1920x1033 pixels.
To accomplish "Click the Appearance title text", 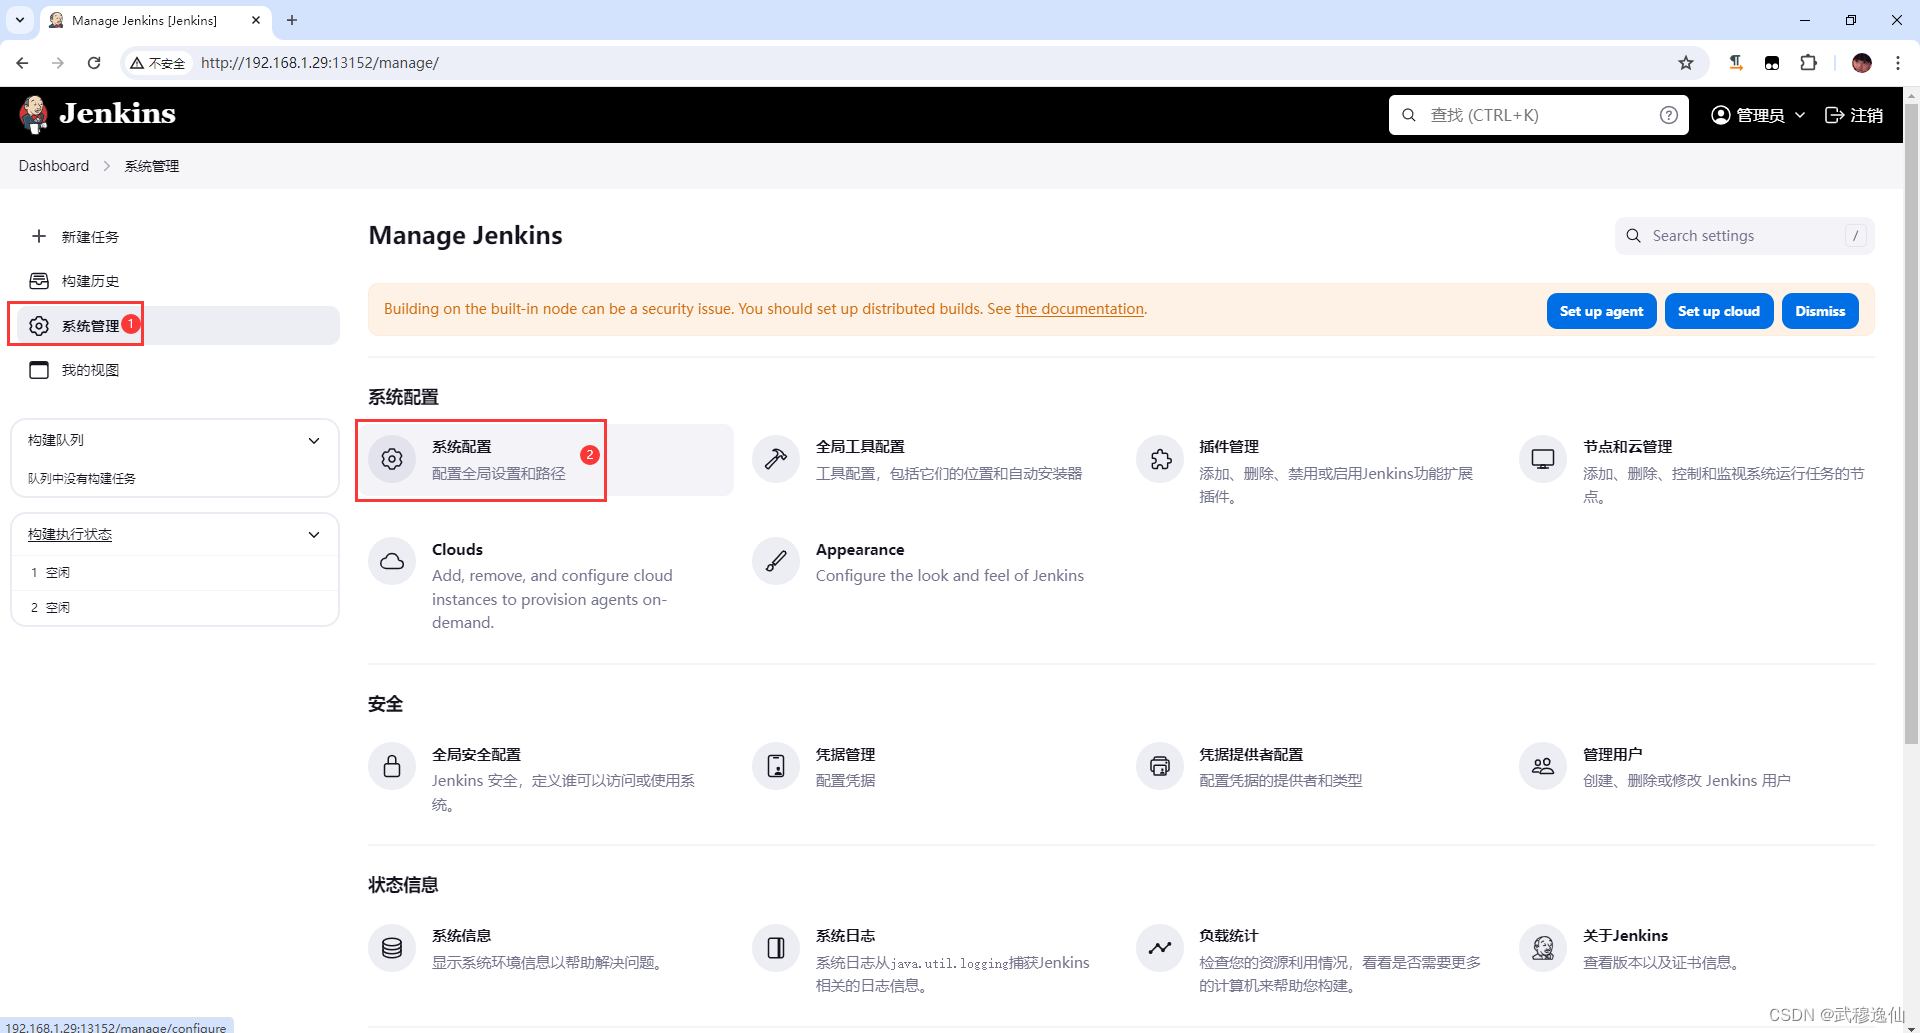I will point(860,549).
